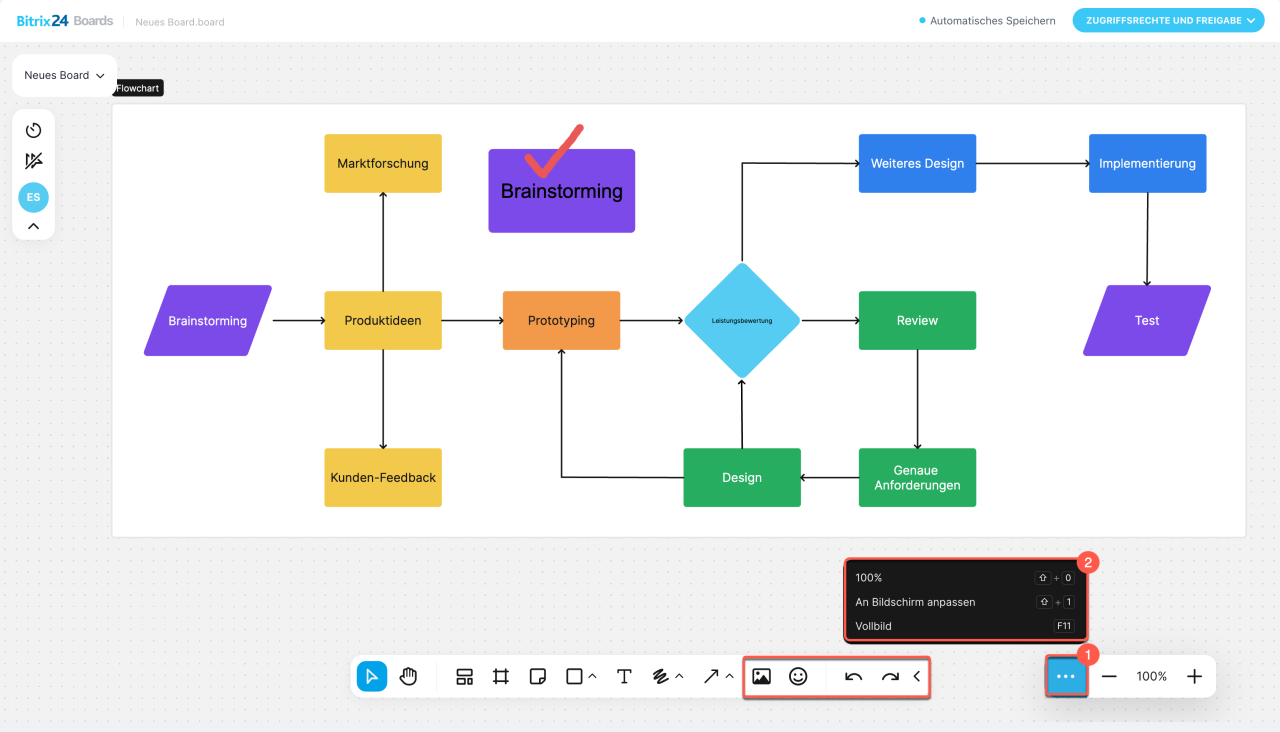Collapse the left side panel chevron
Screen dimensions: 1280x732
pos(33,226)
